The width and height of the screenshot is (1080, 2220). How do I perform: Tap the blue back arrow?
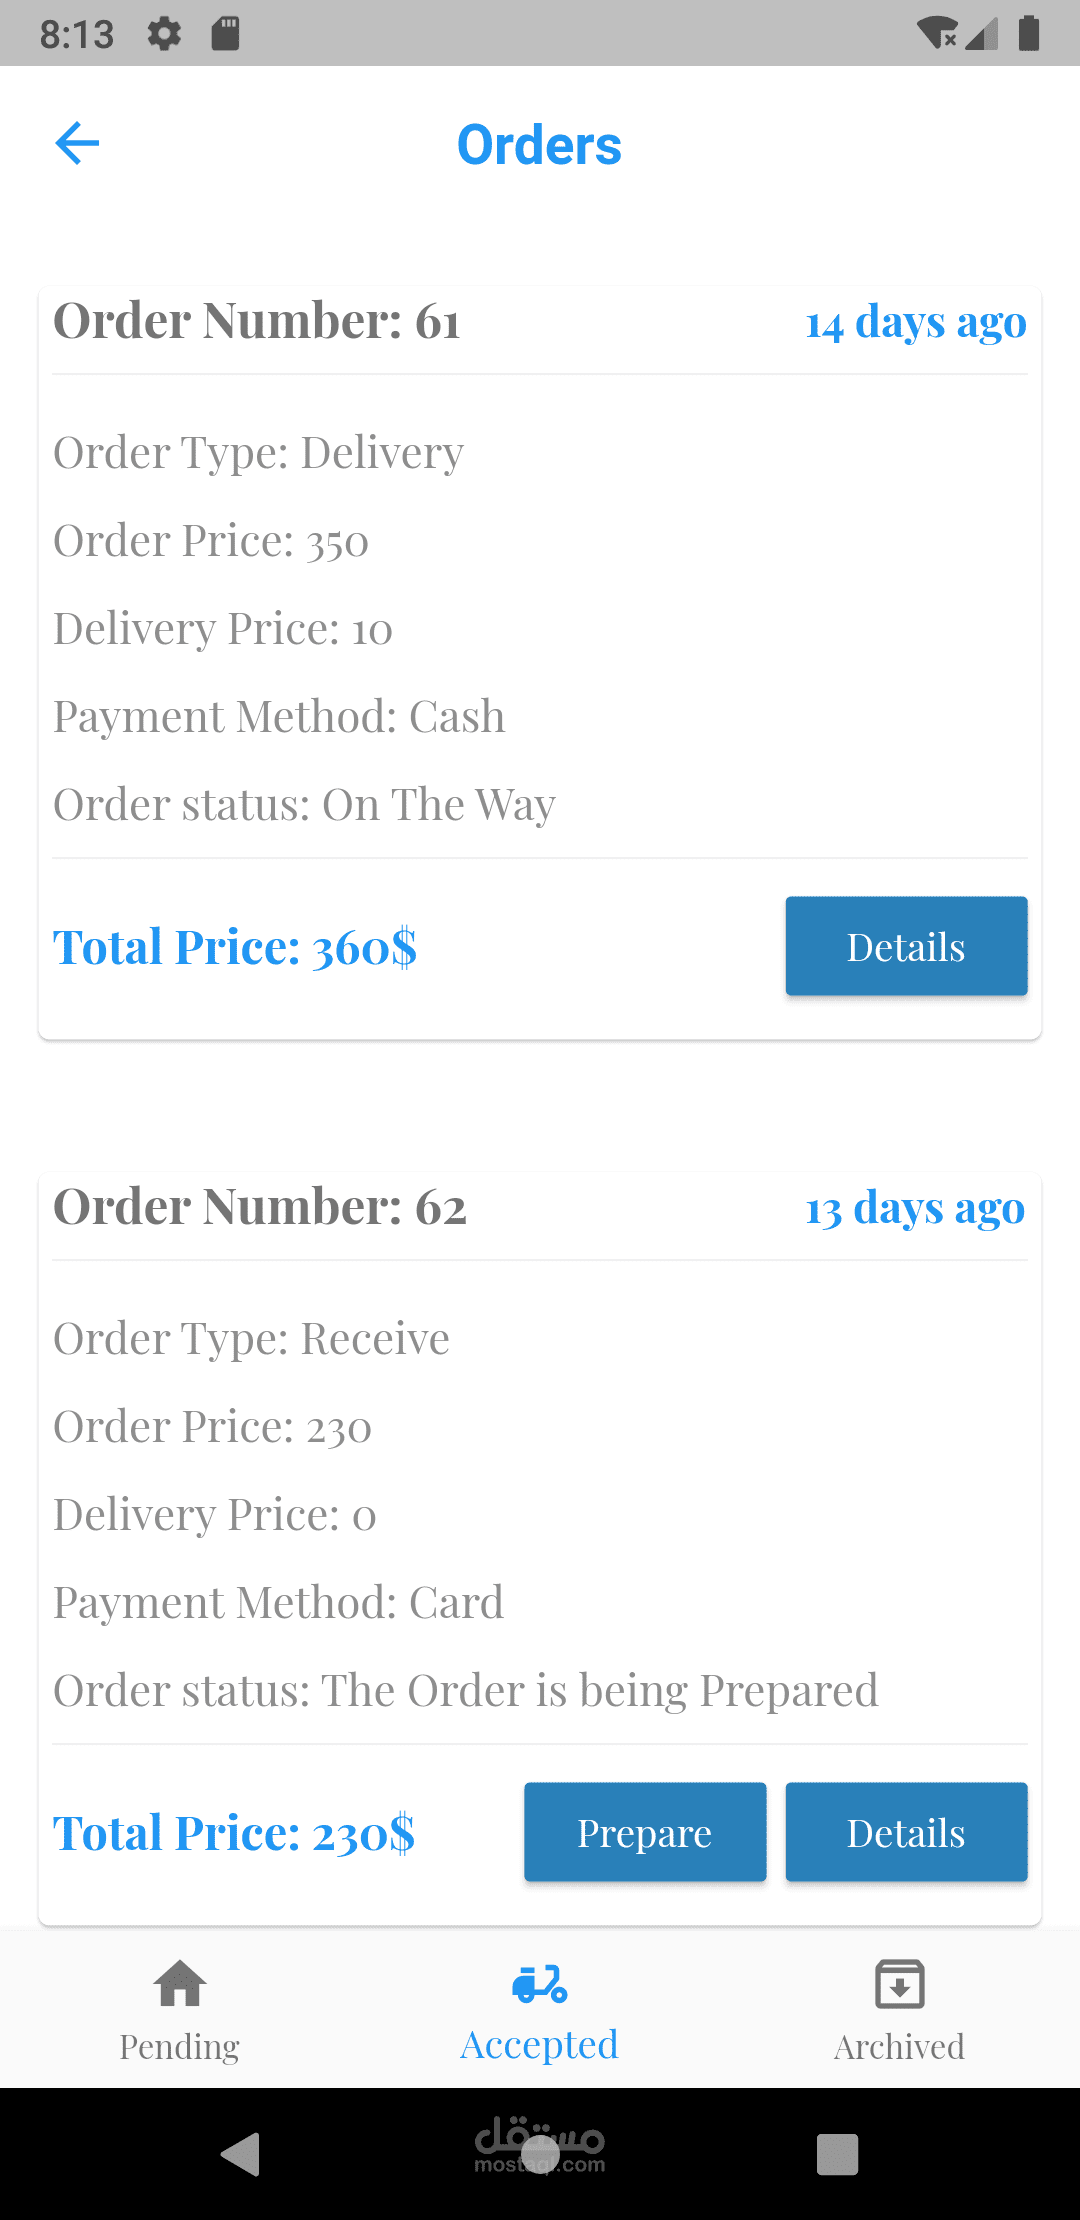click(x=77, y=143)
